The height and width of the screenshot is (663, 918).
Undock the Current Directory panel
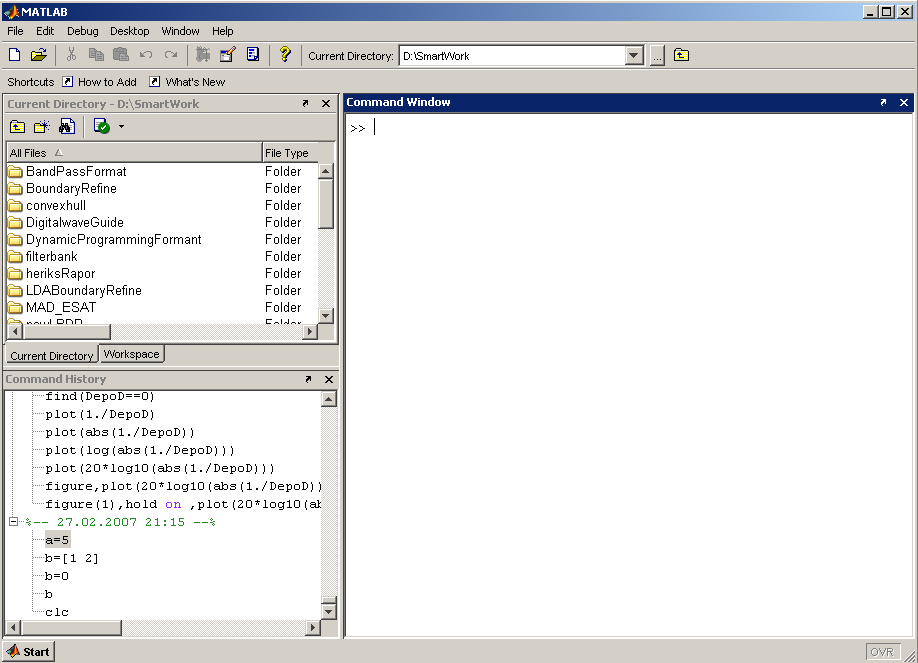305,104
